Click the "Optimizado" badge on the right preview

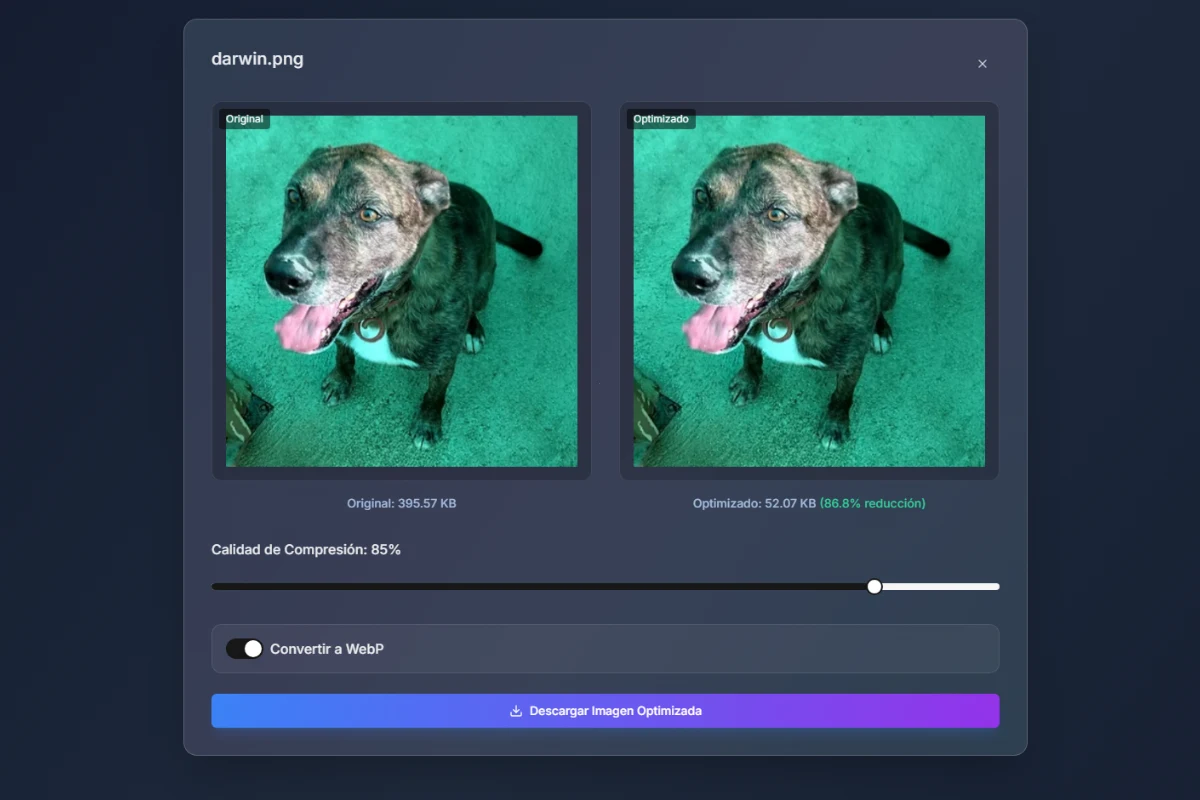(x=661, y=119)
